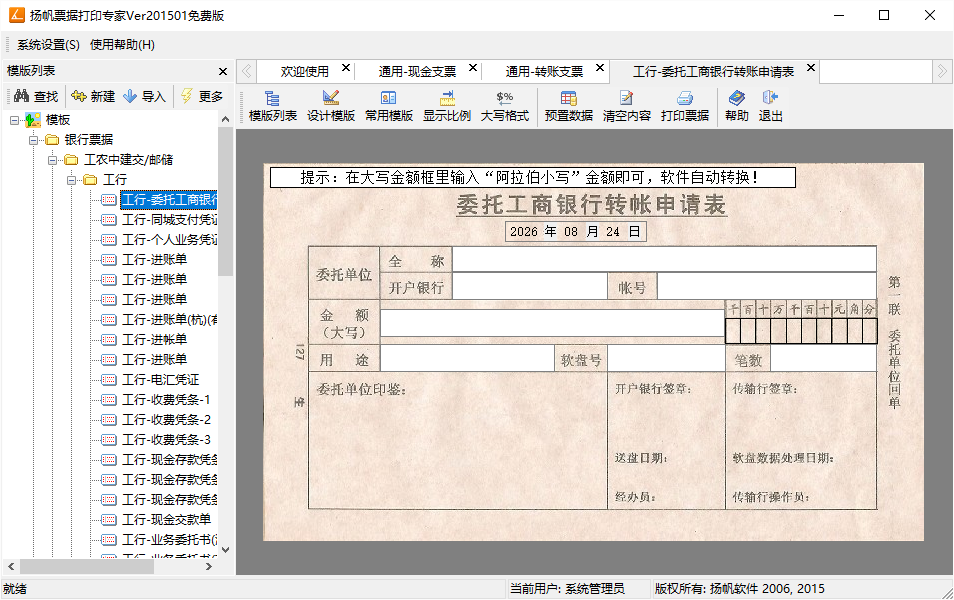Click the 笔数 input field

[x=823, y=358]
